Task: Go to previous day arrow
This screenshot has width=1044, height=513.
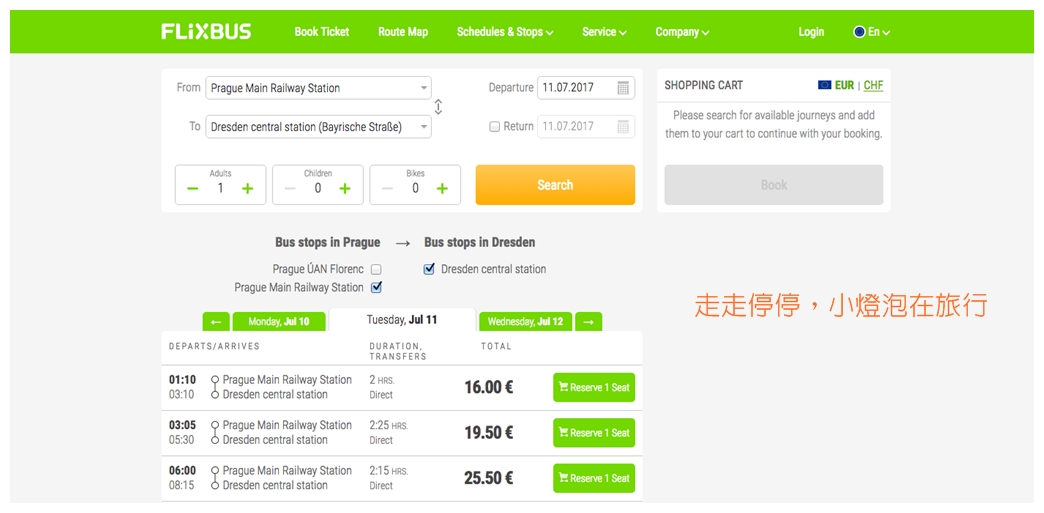Action: click(216, 322)
